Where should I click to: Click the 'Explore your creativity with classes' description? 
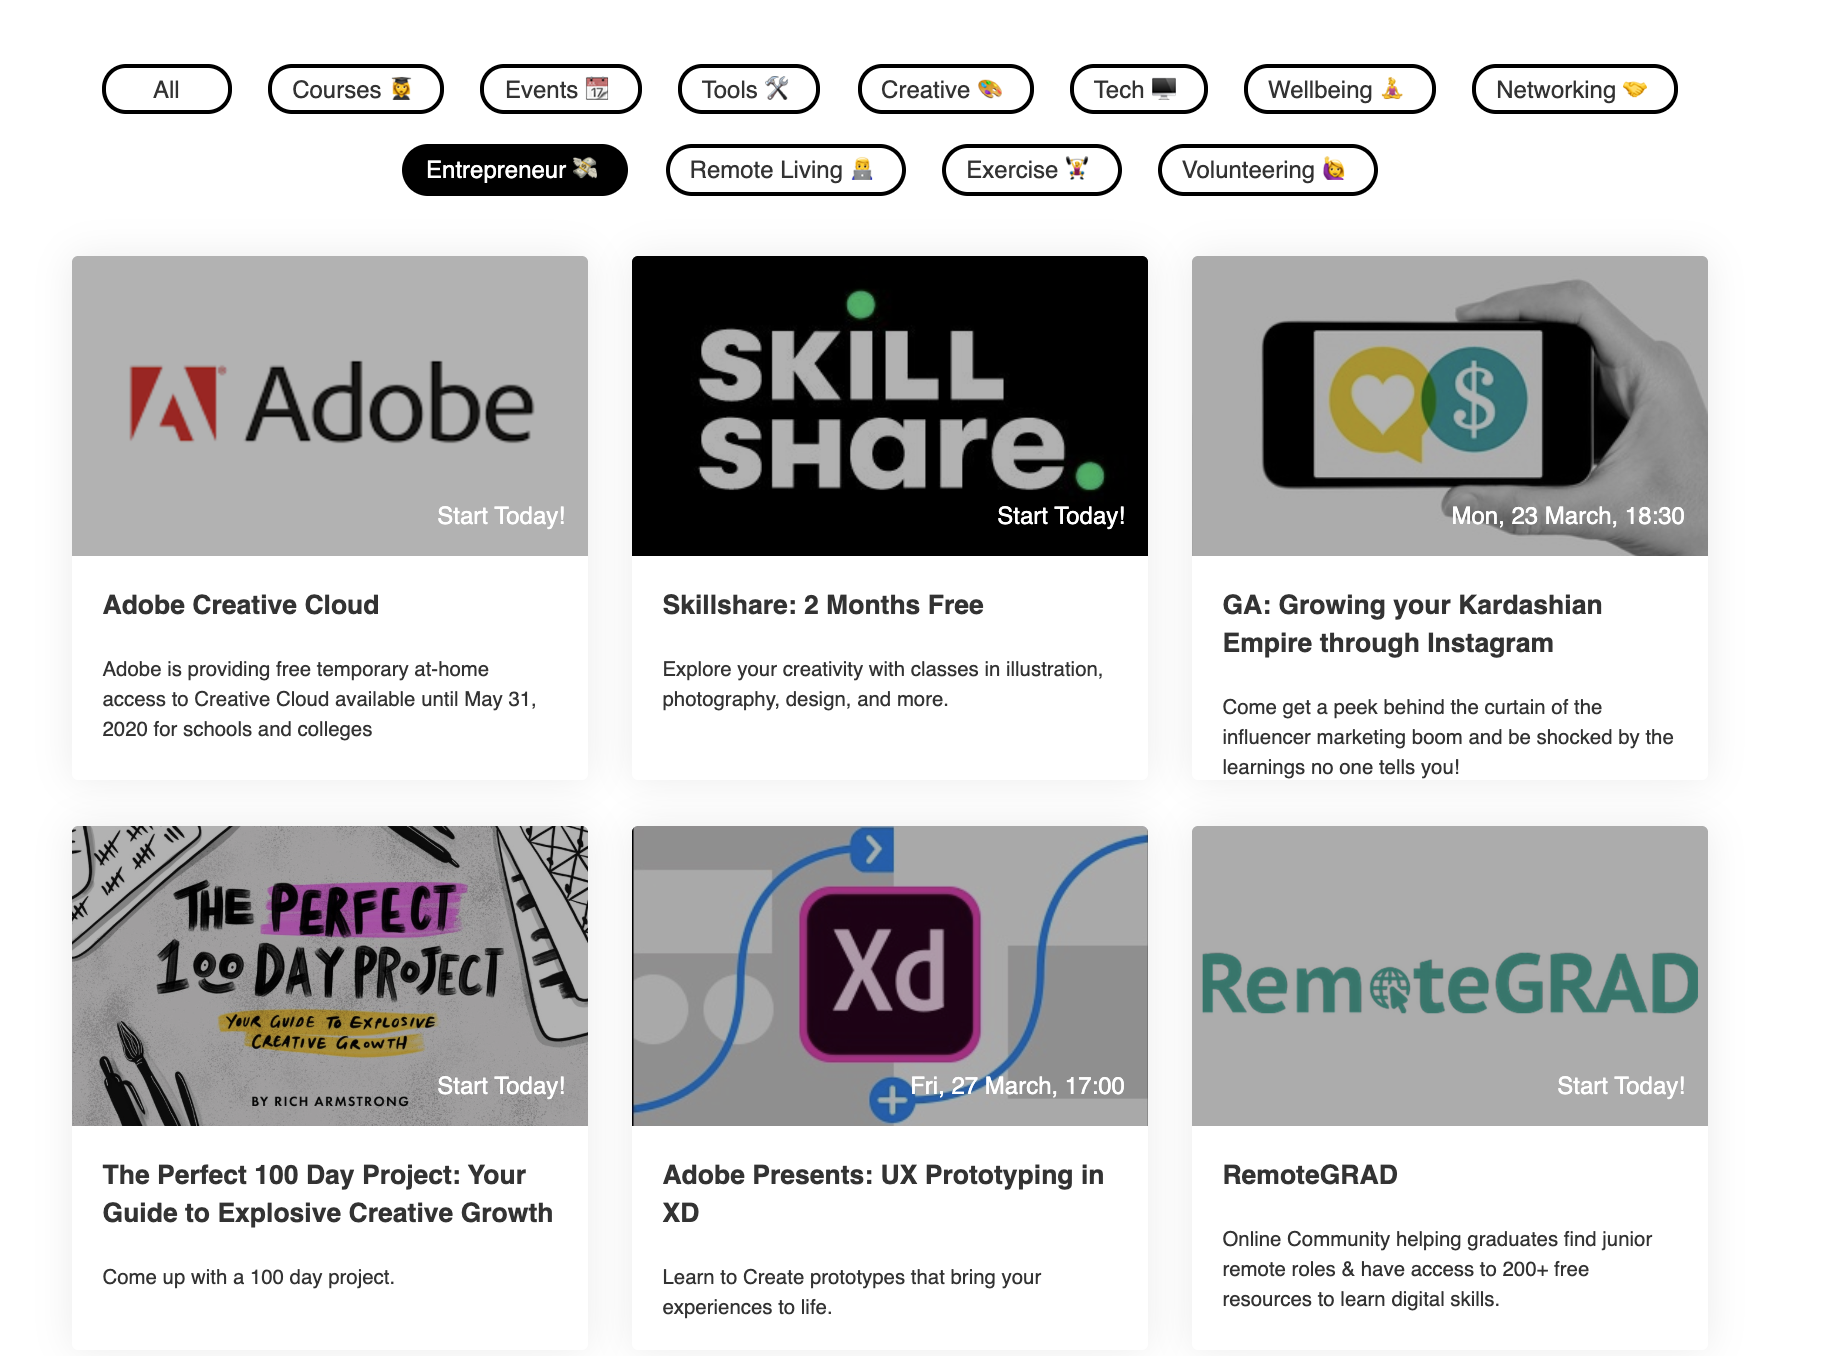[882, 684]
